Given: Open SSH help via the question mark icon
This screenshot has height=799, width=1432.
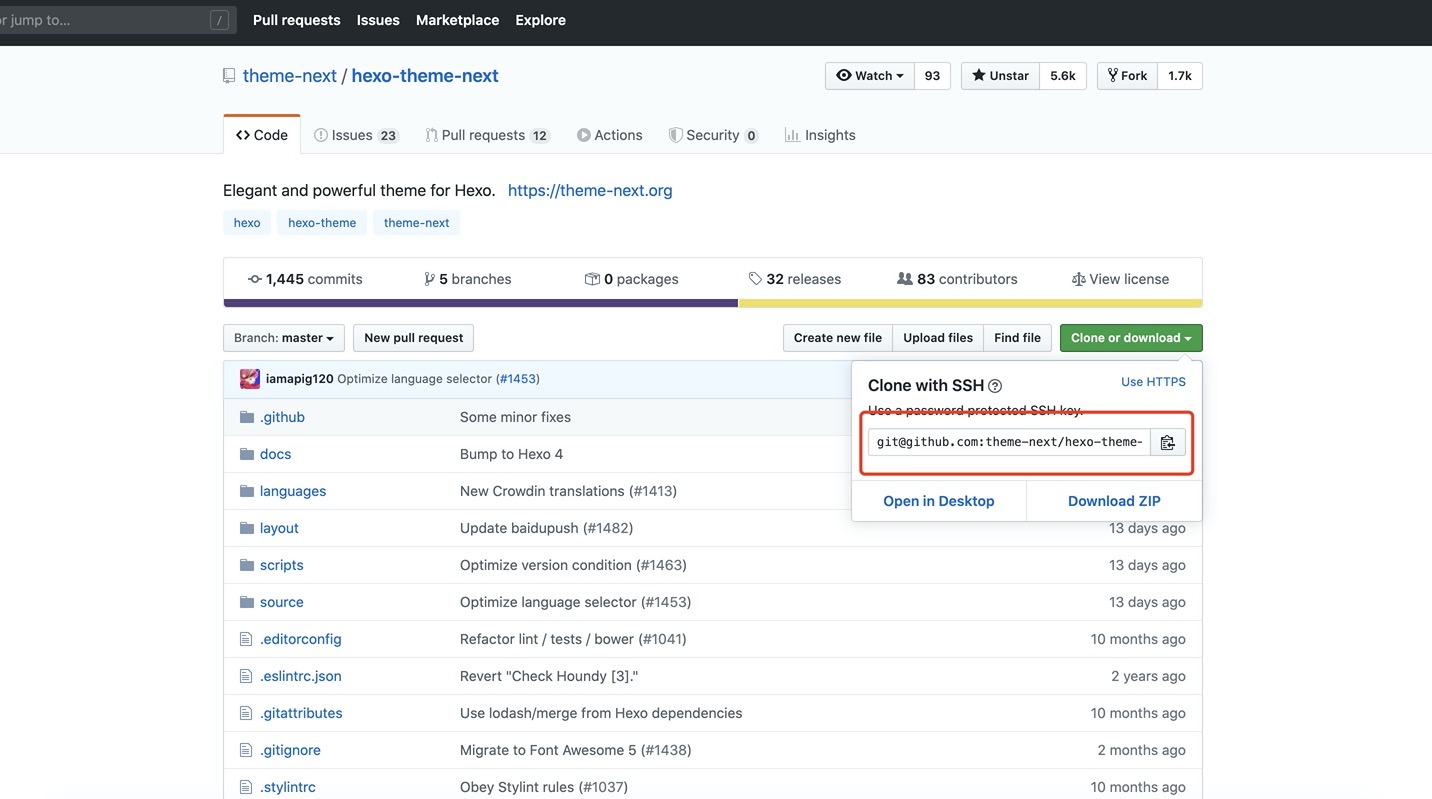Looking at the screenshot, I should click(995, 385).
